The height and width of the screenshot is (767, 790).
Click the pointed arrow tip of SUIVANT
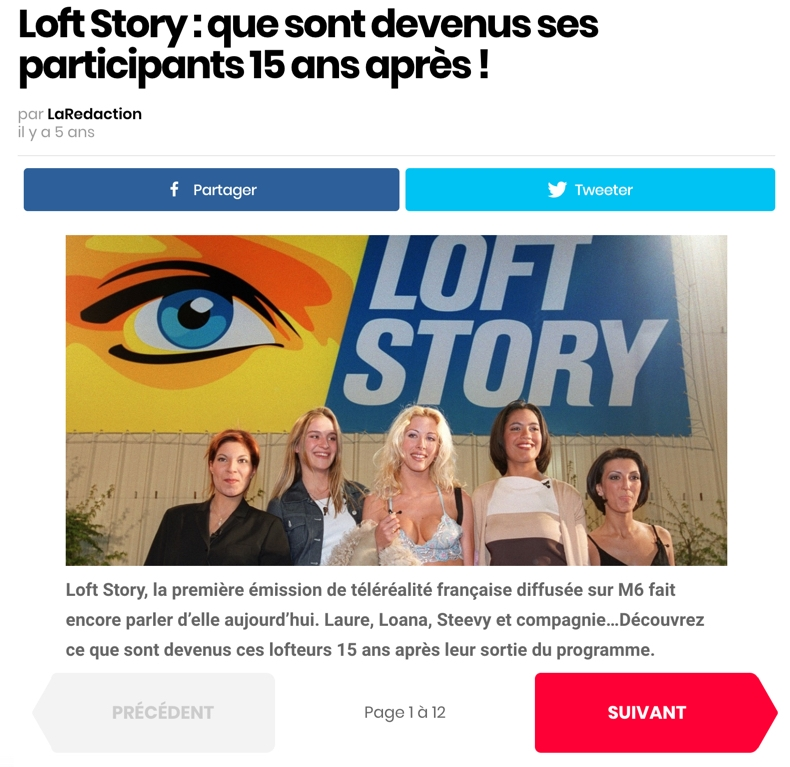768,712
